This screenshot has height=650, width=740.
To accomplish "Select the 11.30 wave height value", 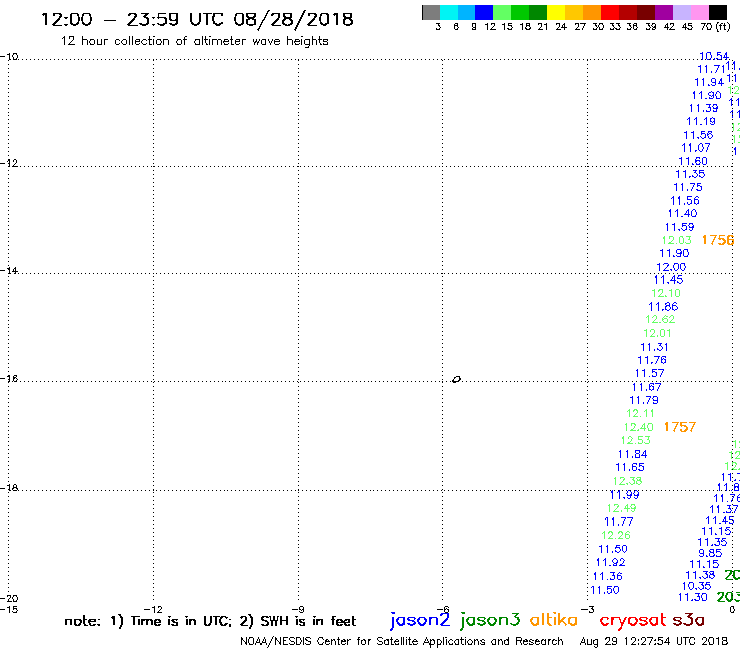I will tap(693, 598).
